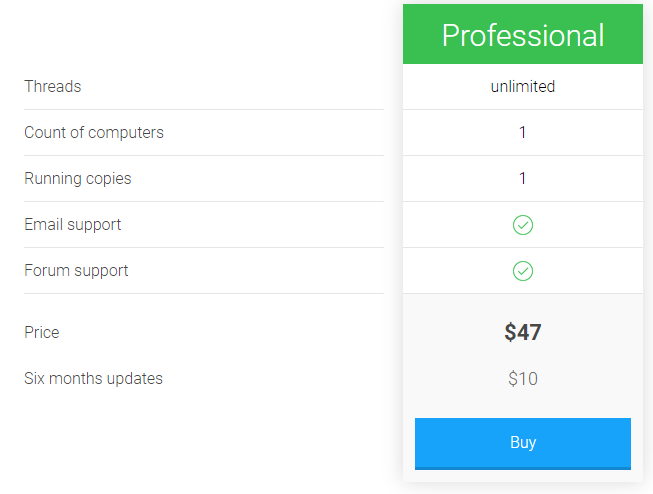Select the green Professional plan header

point(523,34)
